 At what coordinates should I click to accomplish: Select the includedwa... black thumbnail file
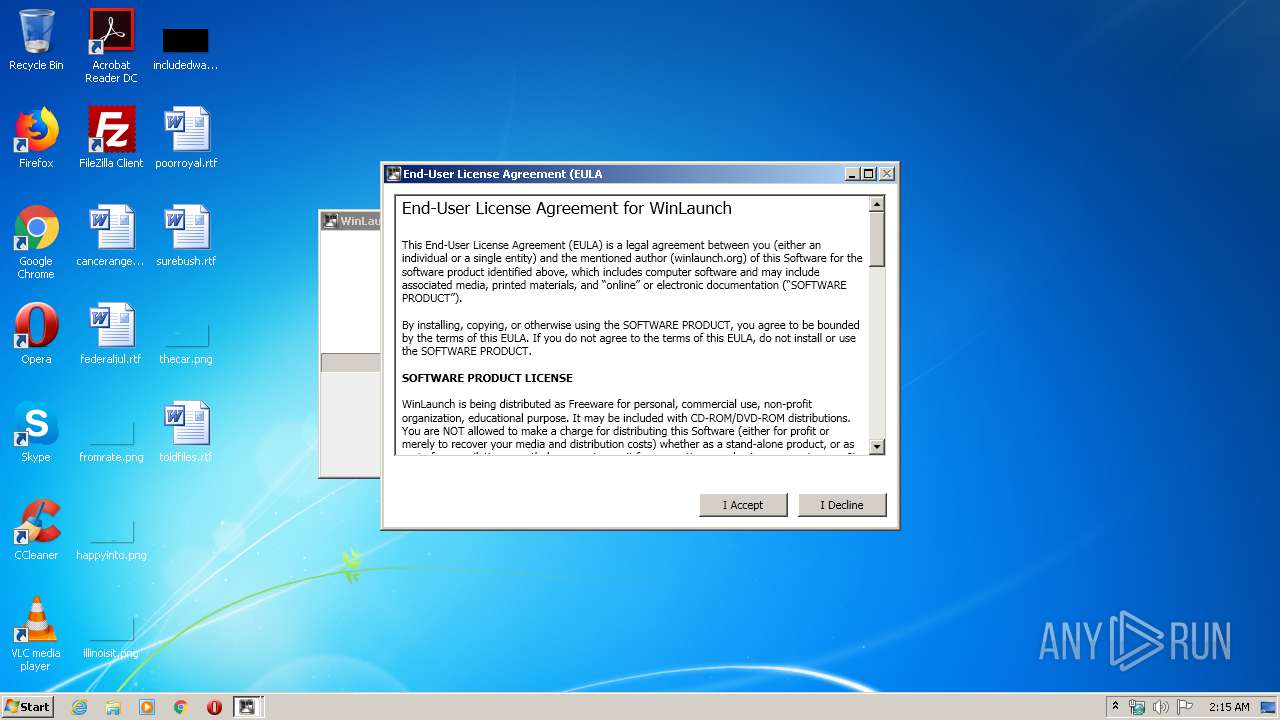tap(185, 48)
